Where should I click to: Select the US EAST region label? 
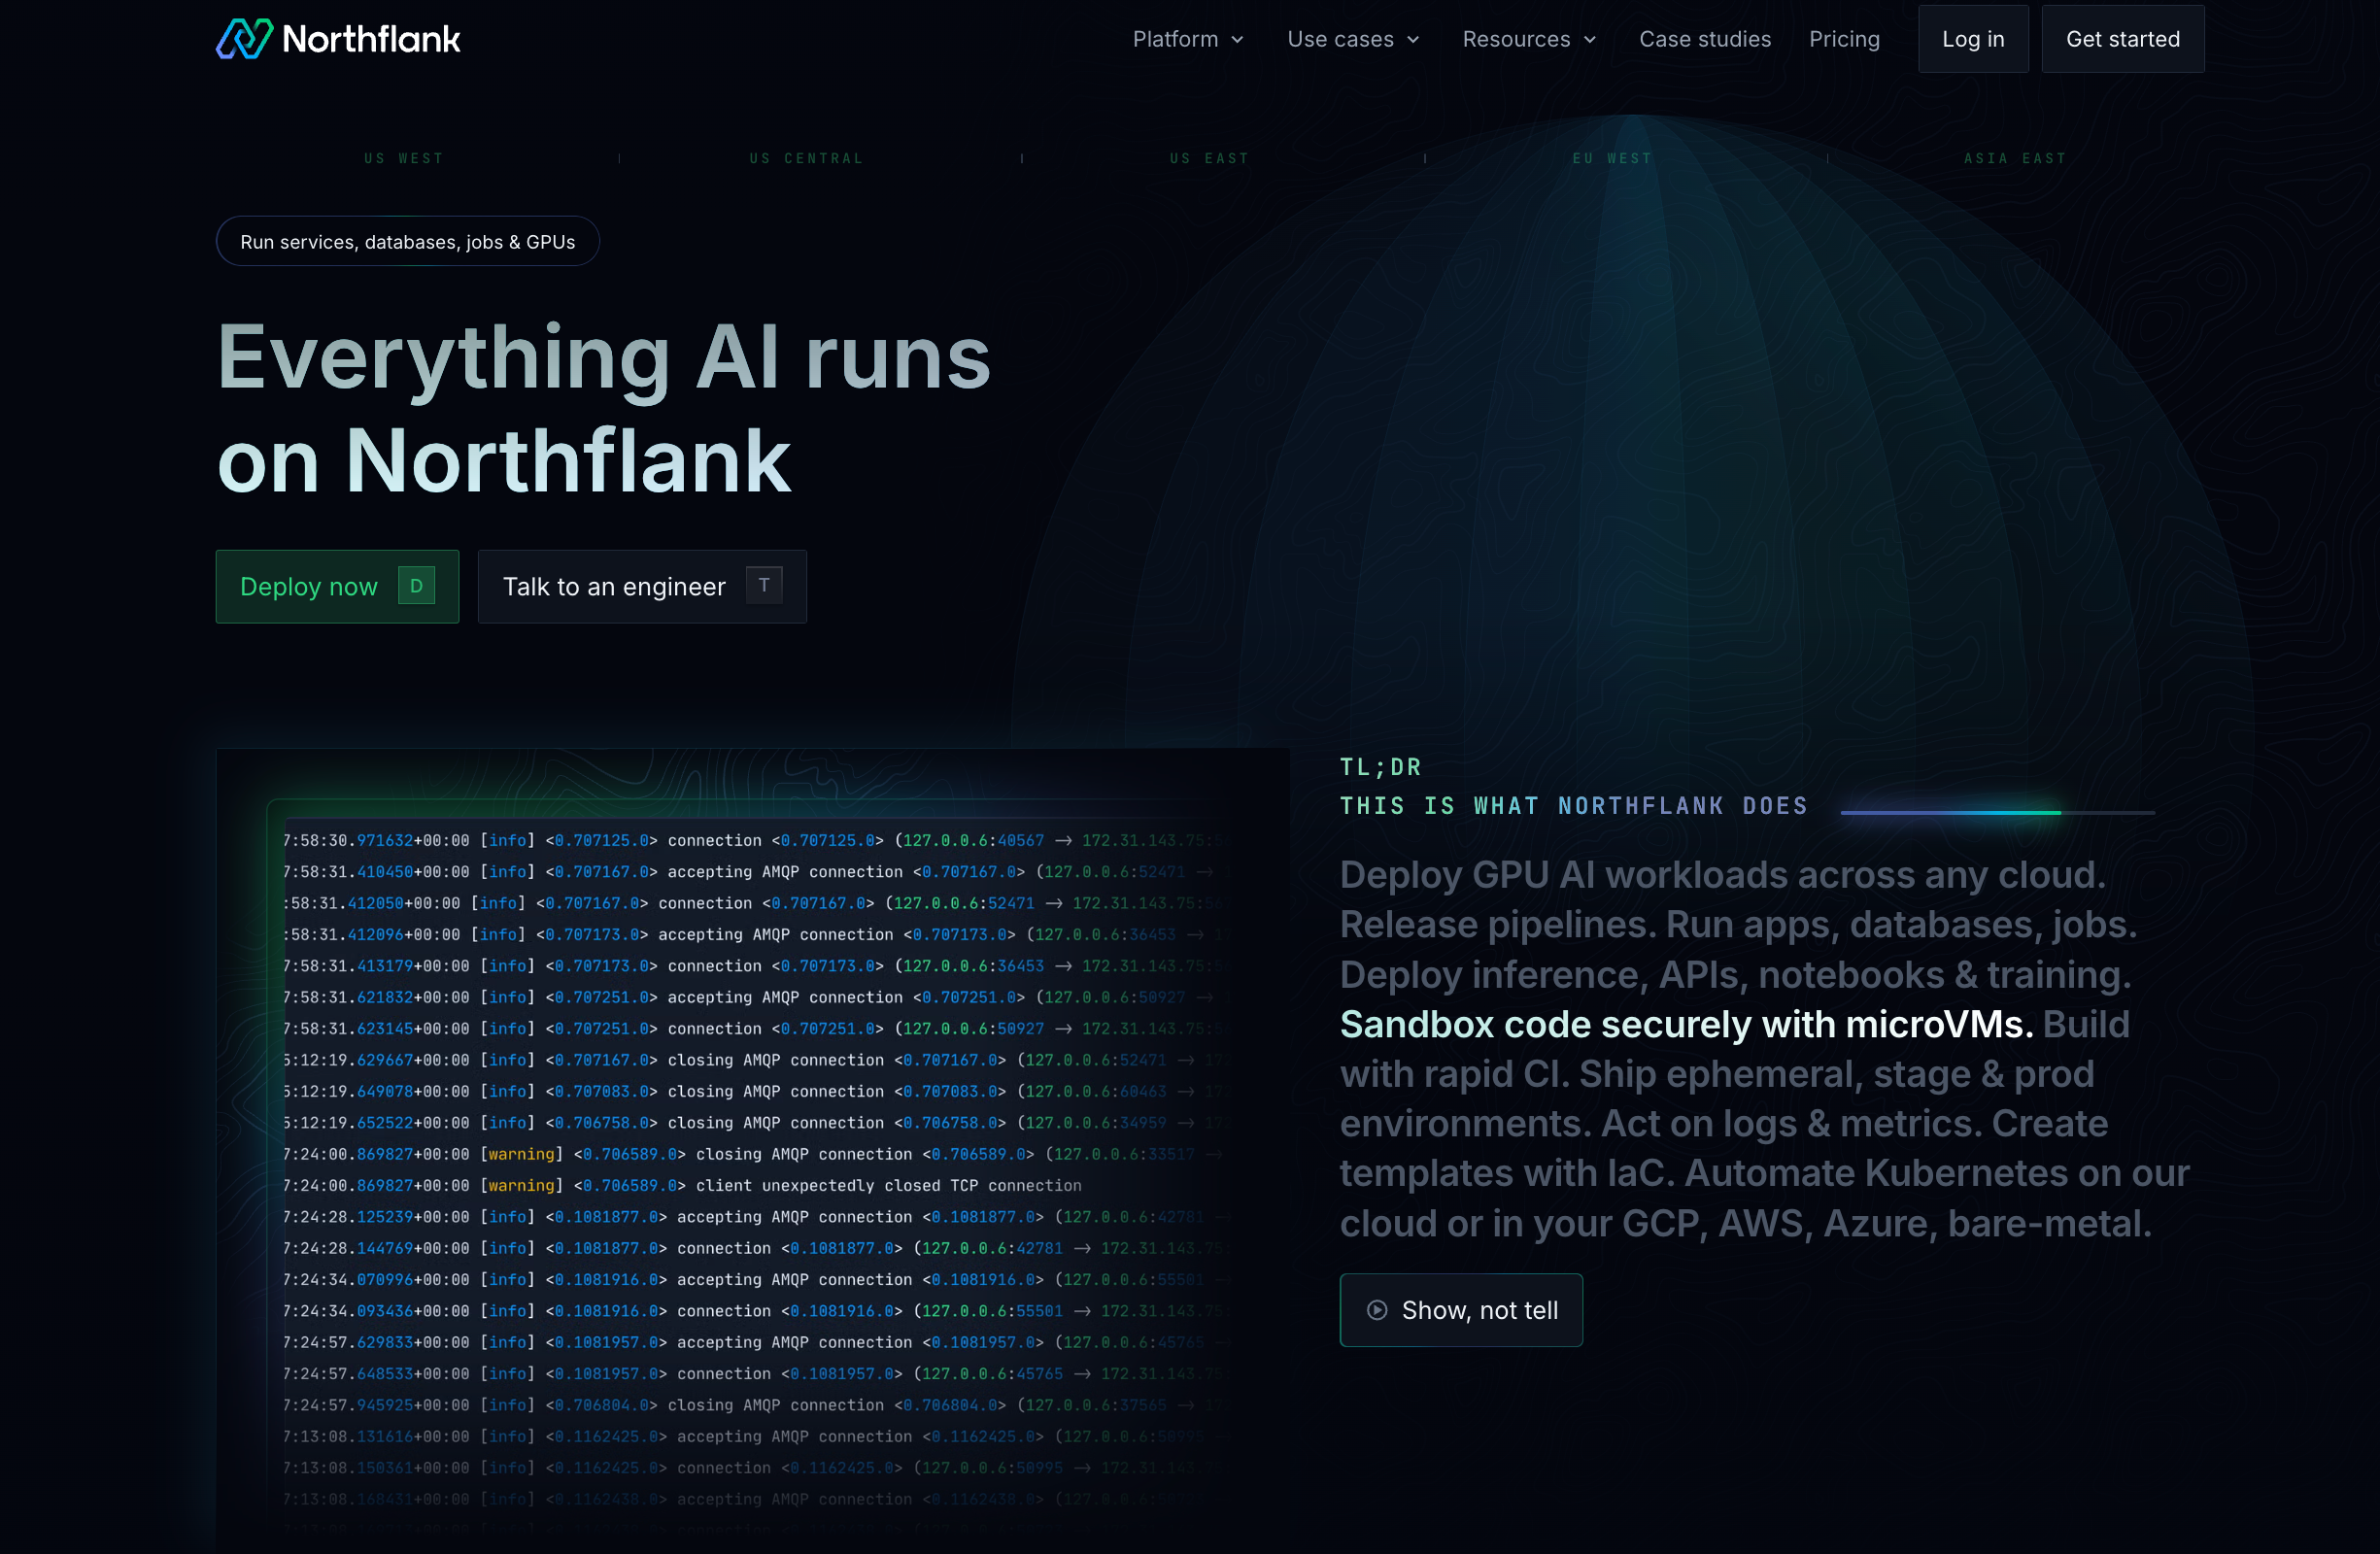point(1210,158)
